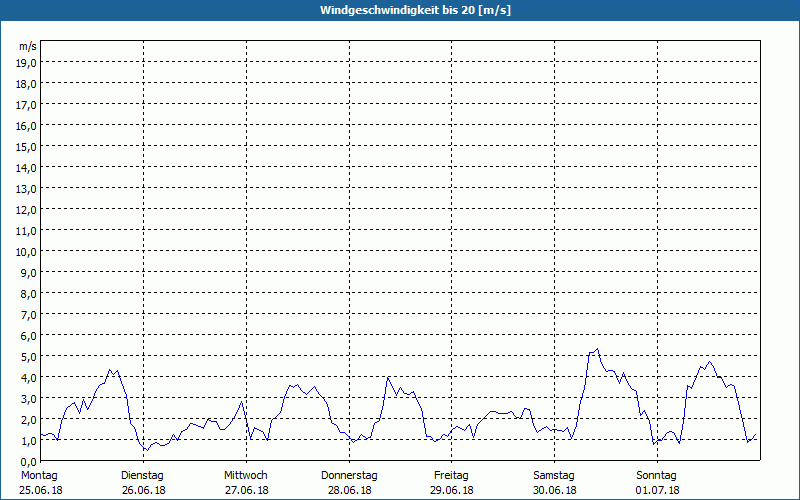Click the chart title 'Windgeschwindigkeit bis 20 [m/s]'
This screenshot has width=800, height=500.
click(415, 10)
